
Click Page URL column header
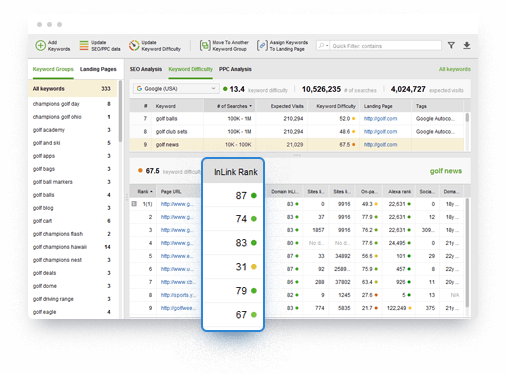pos(179,191)
